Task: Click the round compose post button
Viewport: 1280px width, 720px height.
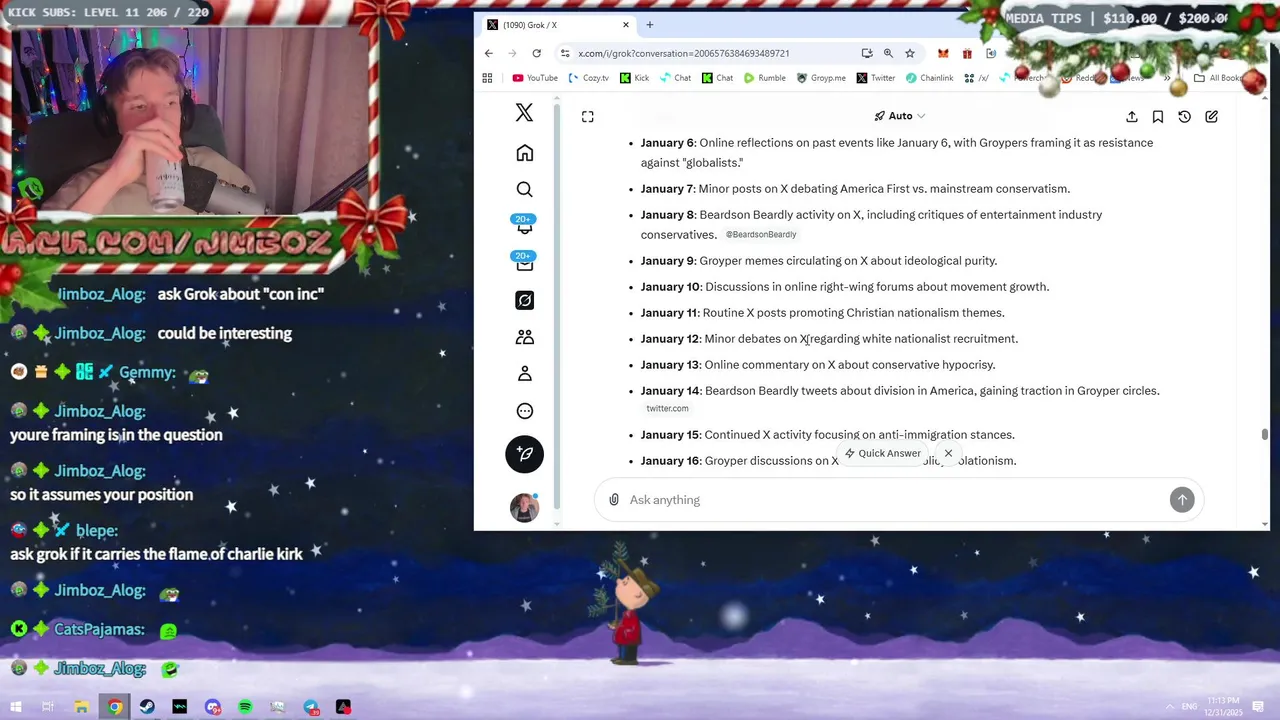Action: coord(524,454)
